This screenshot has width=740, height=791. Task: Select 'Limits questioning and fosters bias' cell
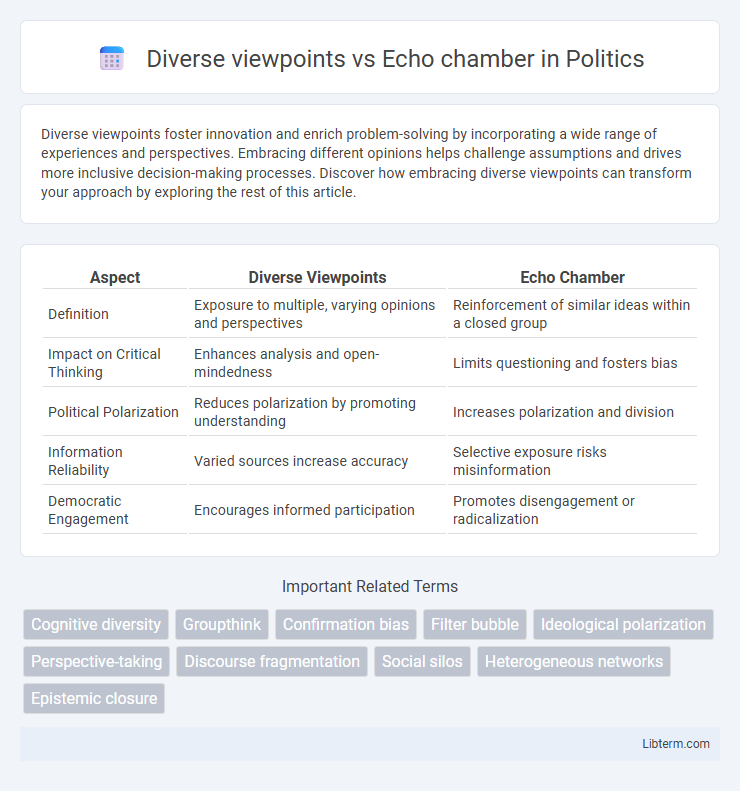click(573, 363)
